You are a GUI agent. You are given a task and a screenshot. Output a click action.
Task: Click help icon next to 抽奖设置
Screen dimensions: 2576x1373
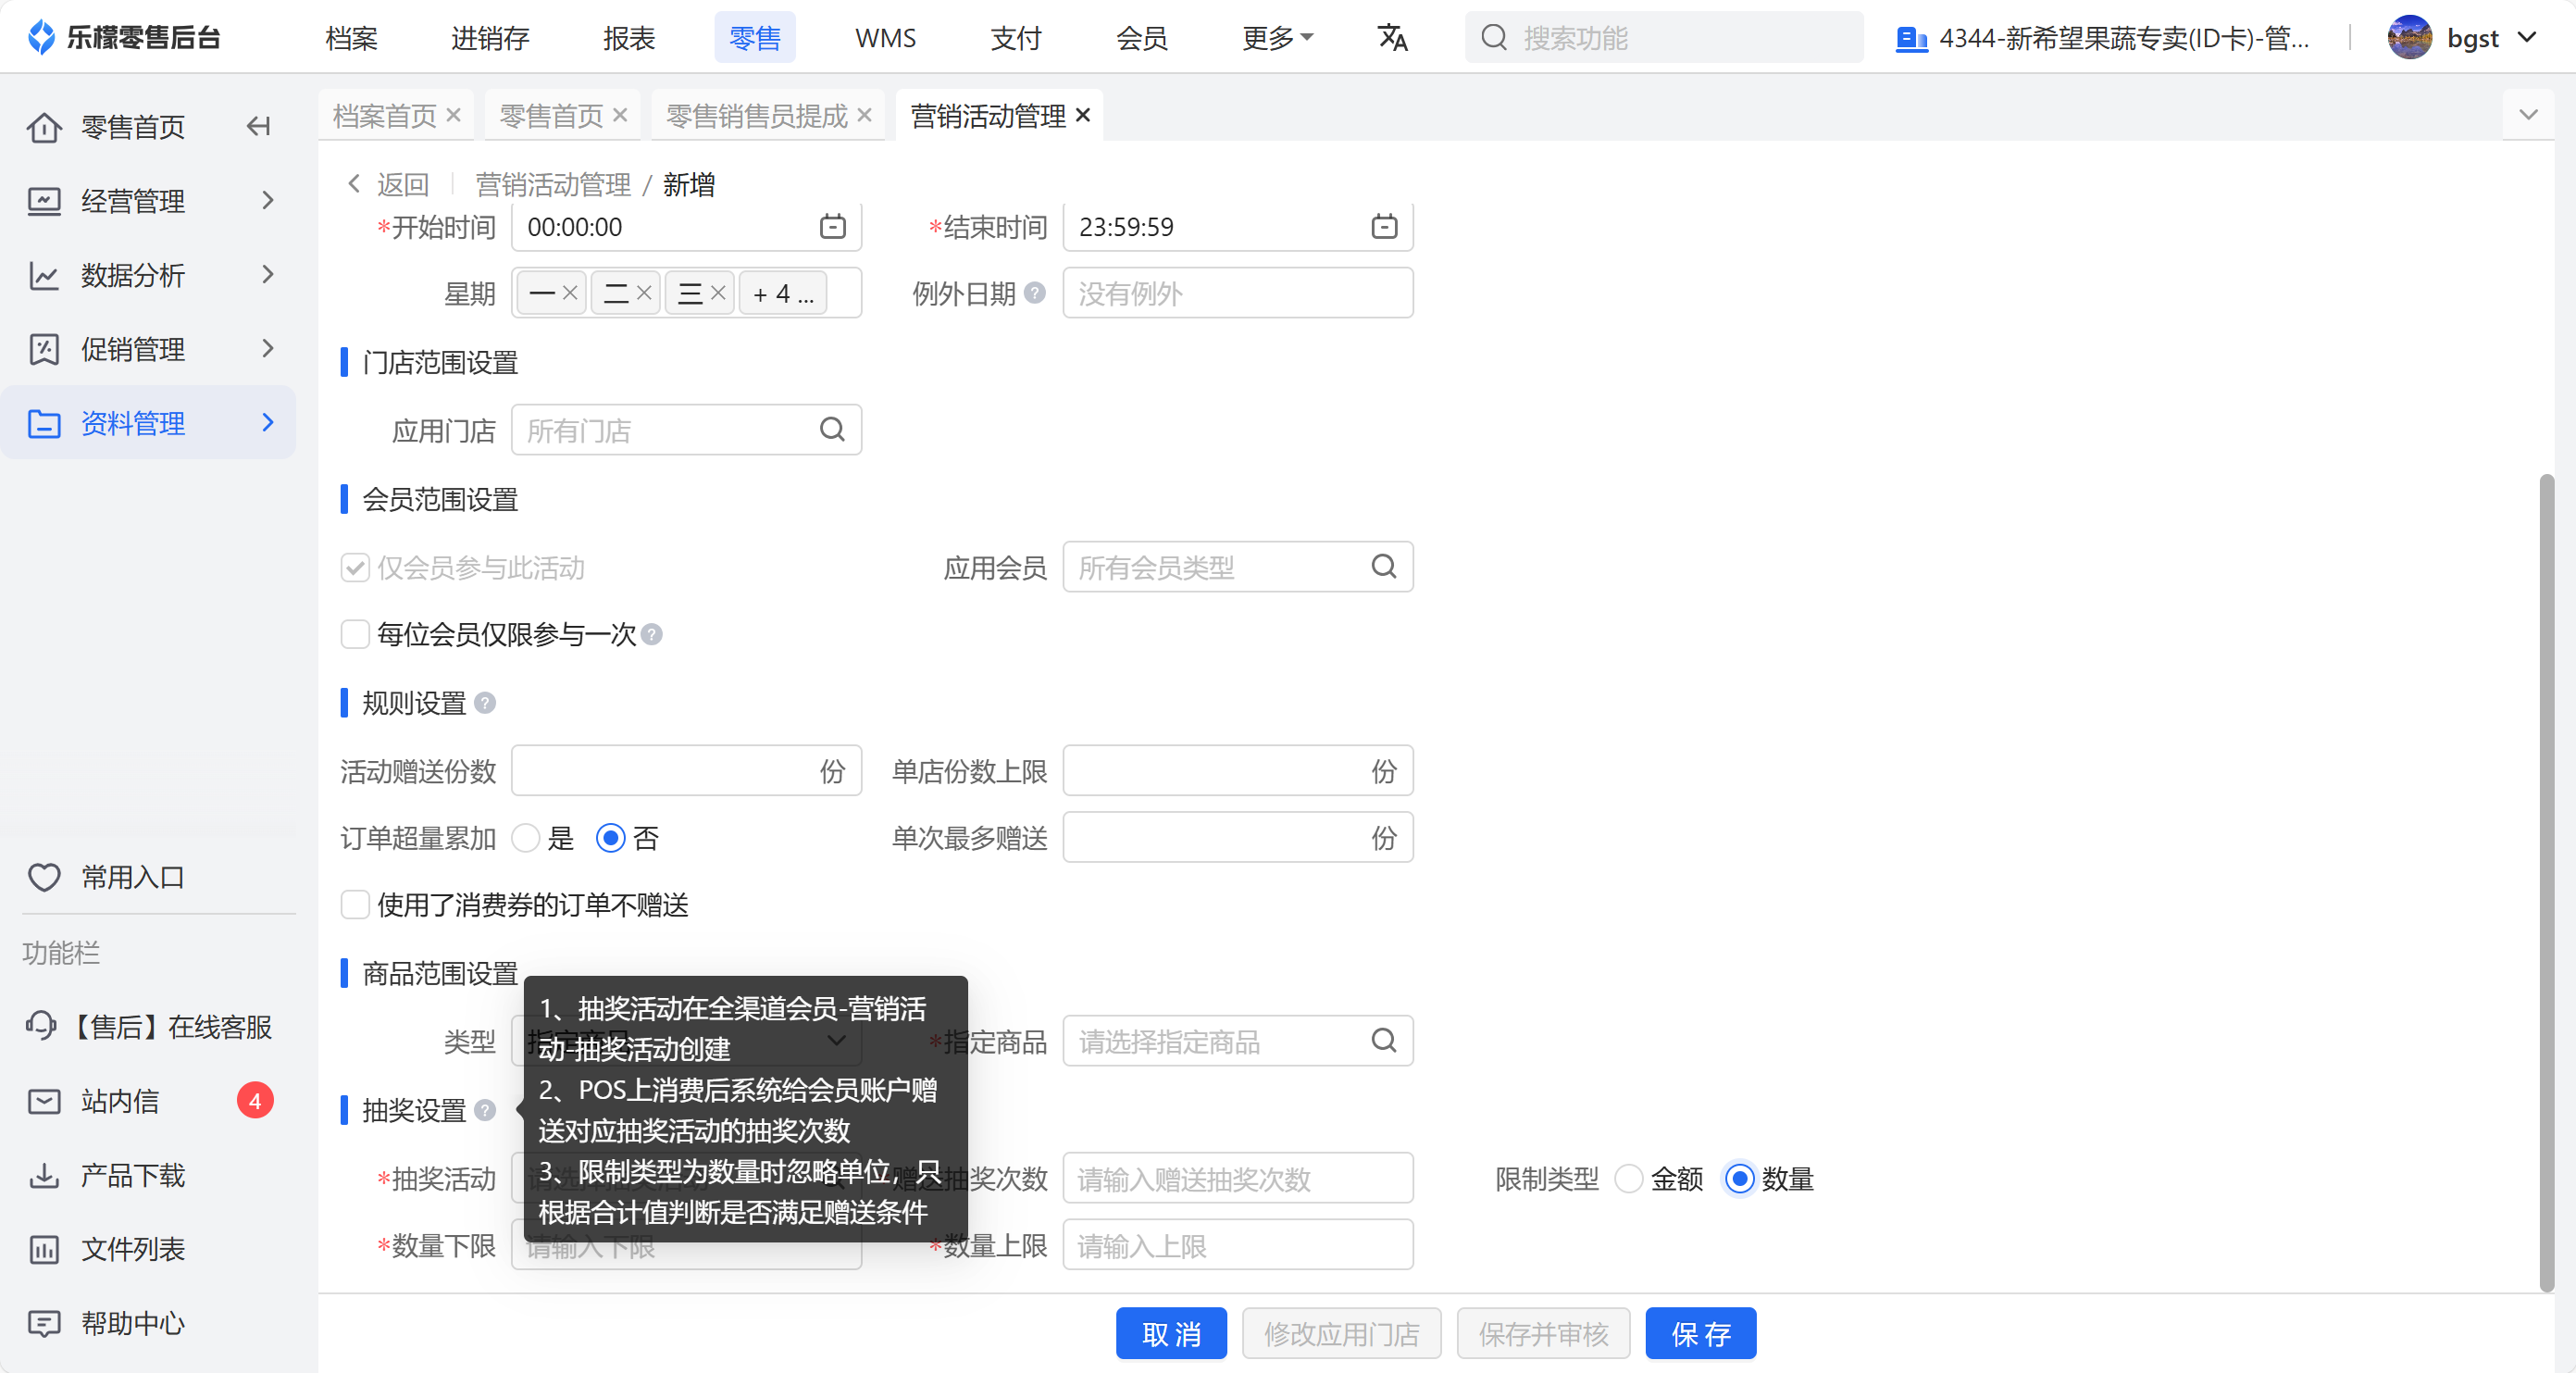point(485,1110)
